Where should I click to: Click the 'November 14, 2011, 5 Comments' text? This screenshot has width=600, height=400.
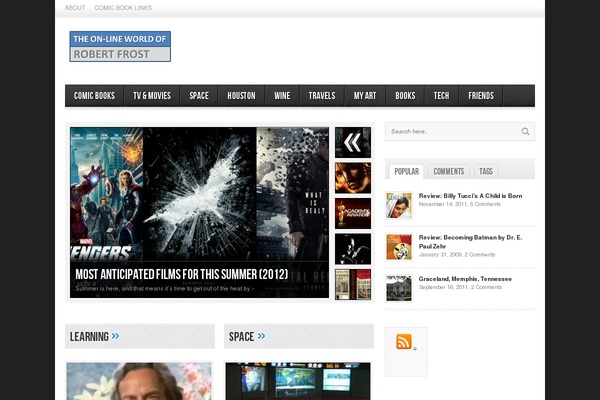pyautogui.click(x=460, y=204)
